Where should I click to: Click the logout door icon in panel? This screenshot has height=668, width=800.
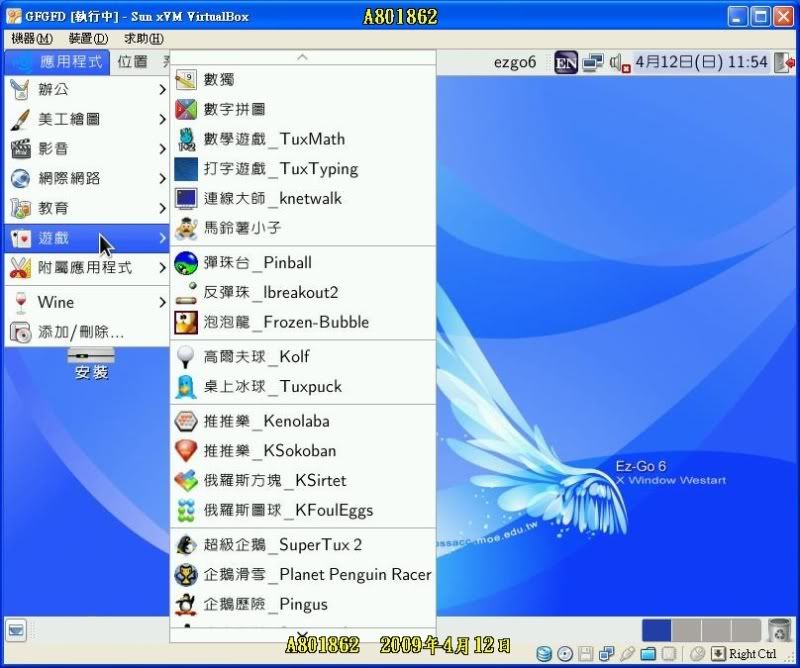[x=785, y=63]
